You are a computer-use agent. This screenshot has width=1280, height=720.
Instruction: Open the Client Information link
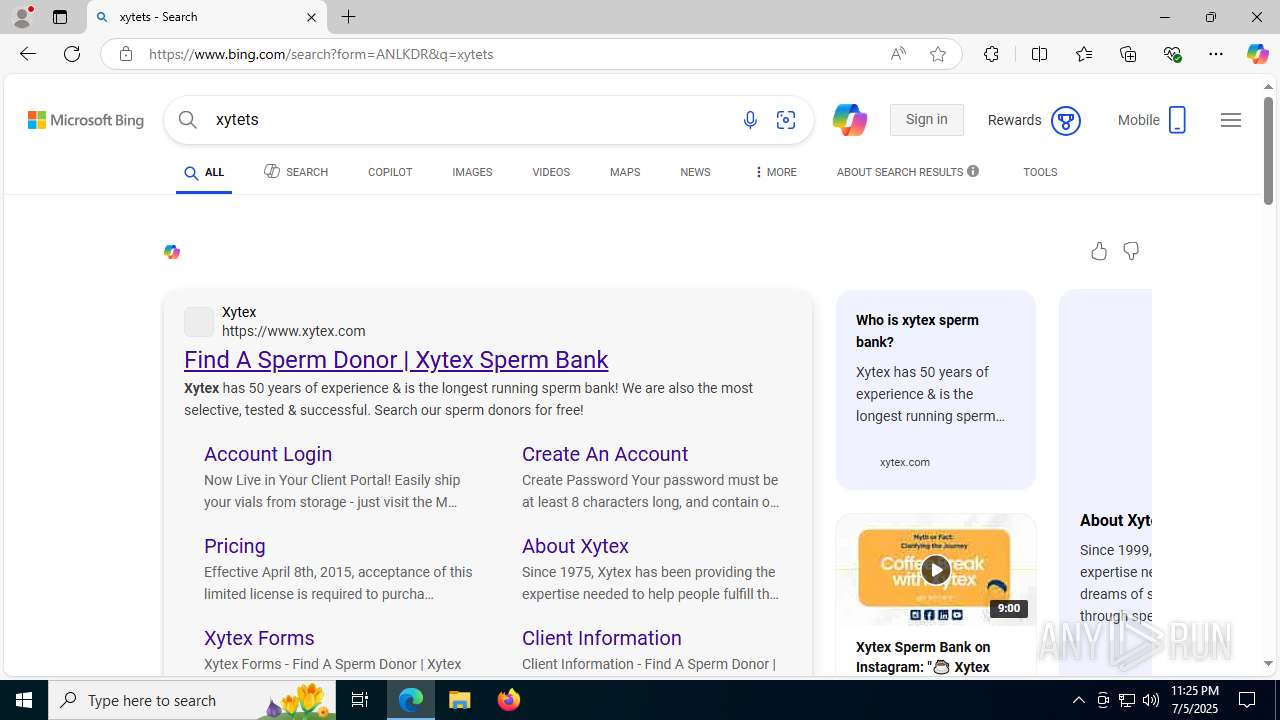tap(602, 638)
